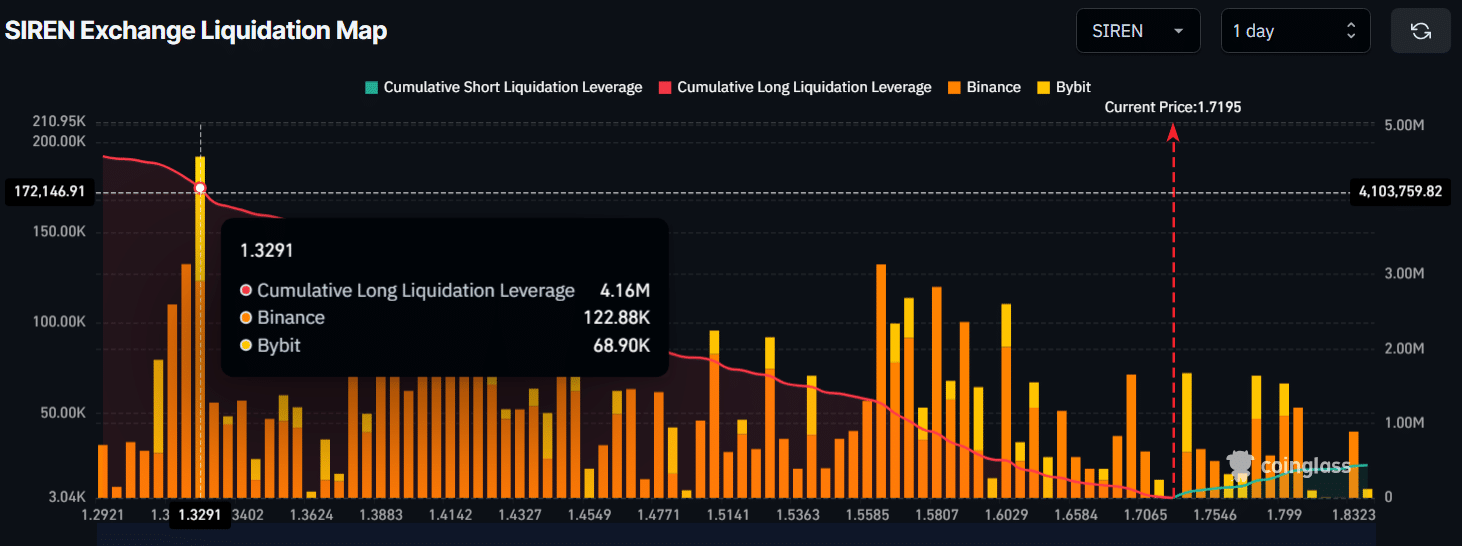Click the orange Binance dot in tooltip

point(246,318)
